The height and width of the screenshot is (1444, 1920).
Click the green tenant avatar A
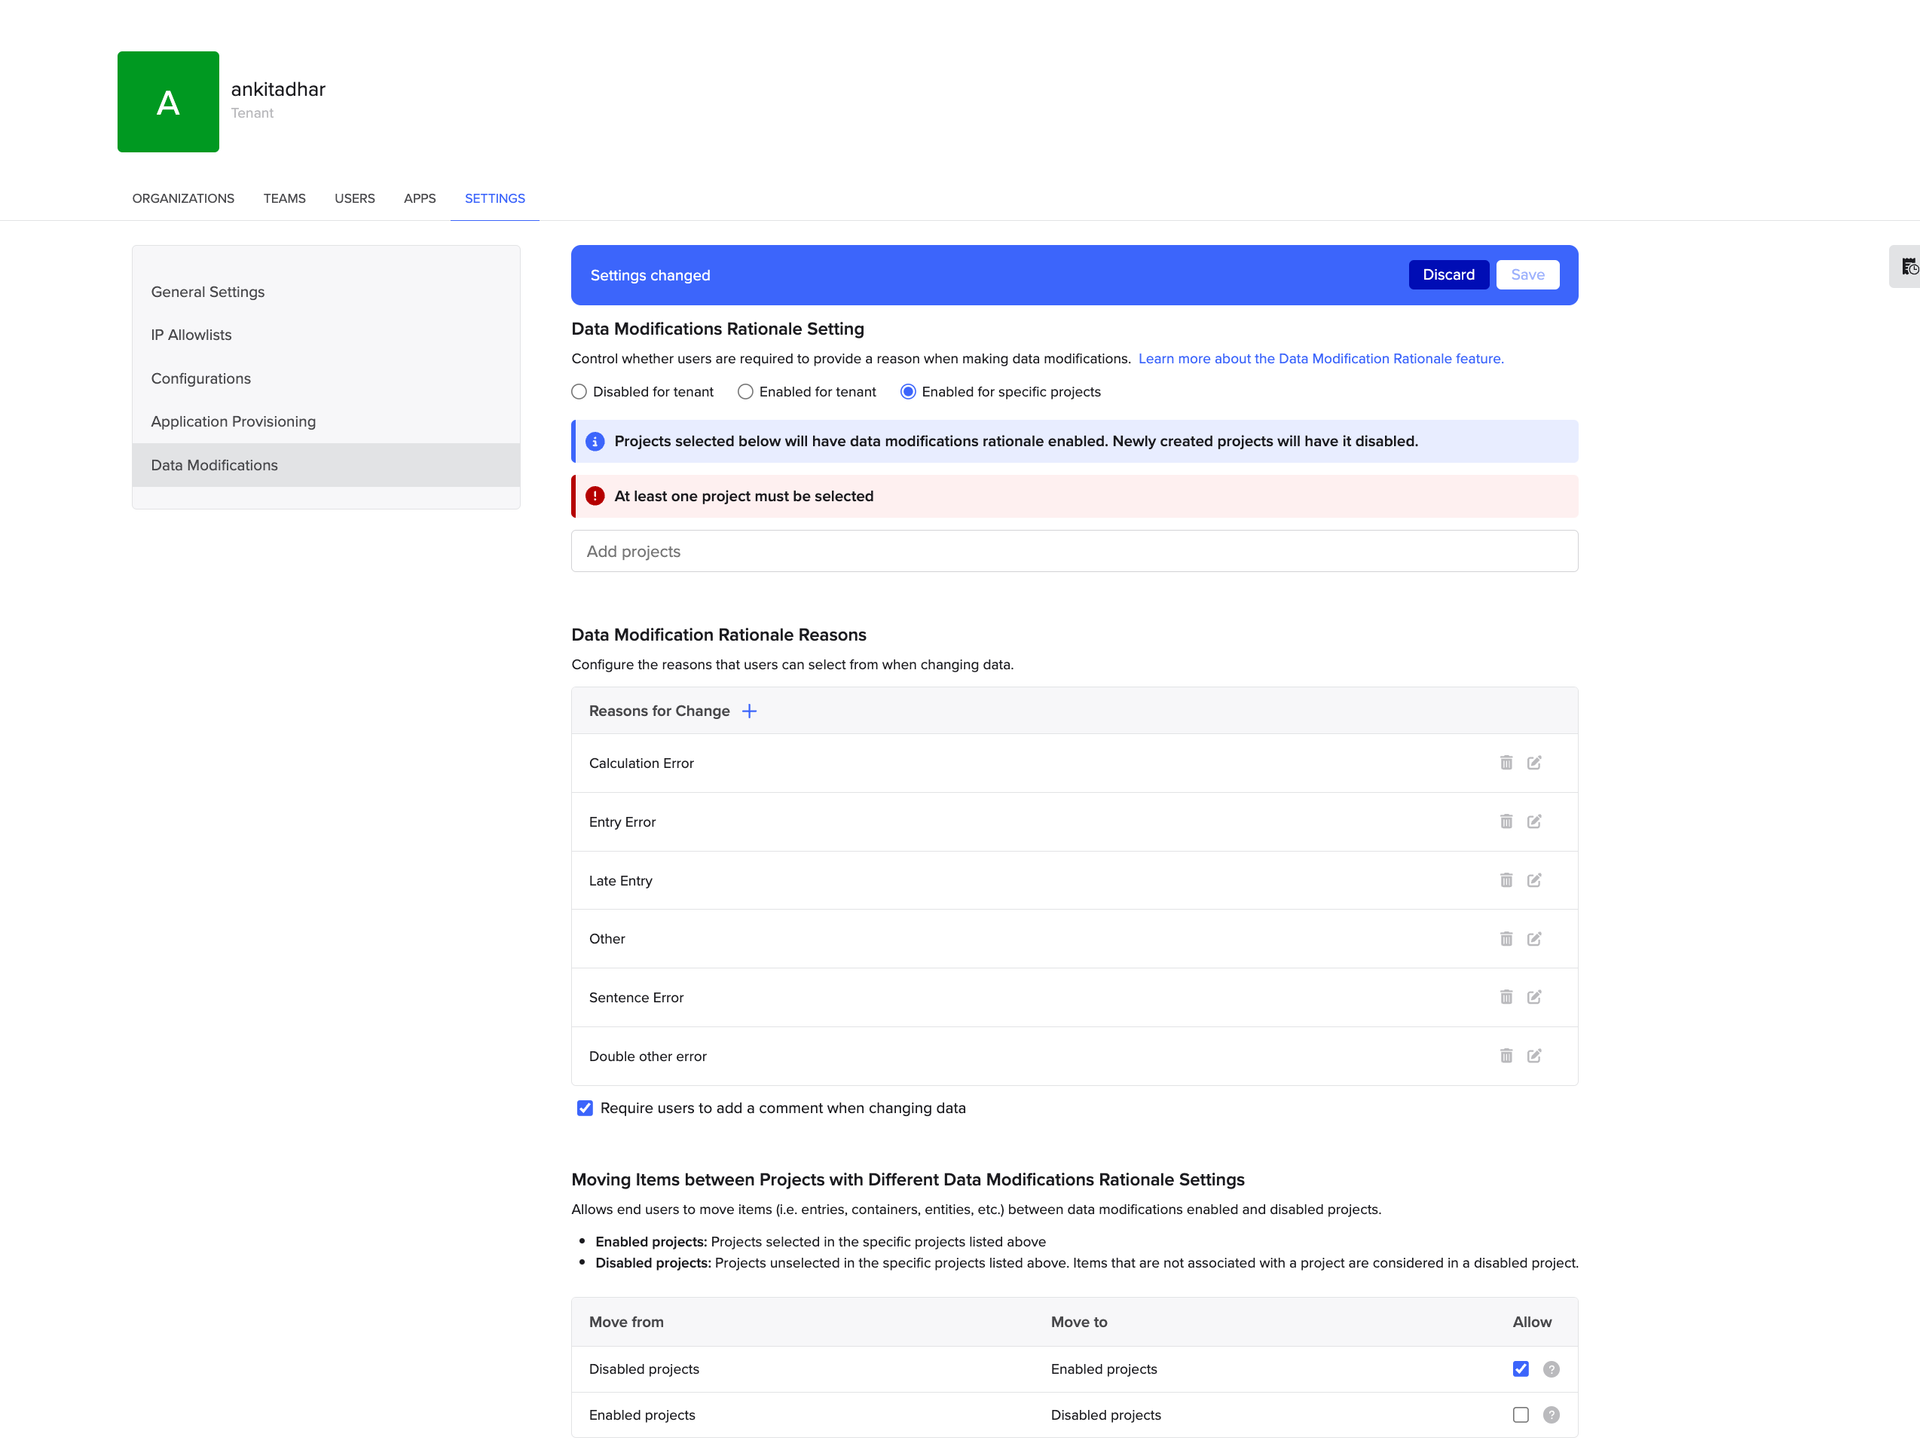point(168,102)
